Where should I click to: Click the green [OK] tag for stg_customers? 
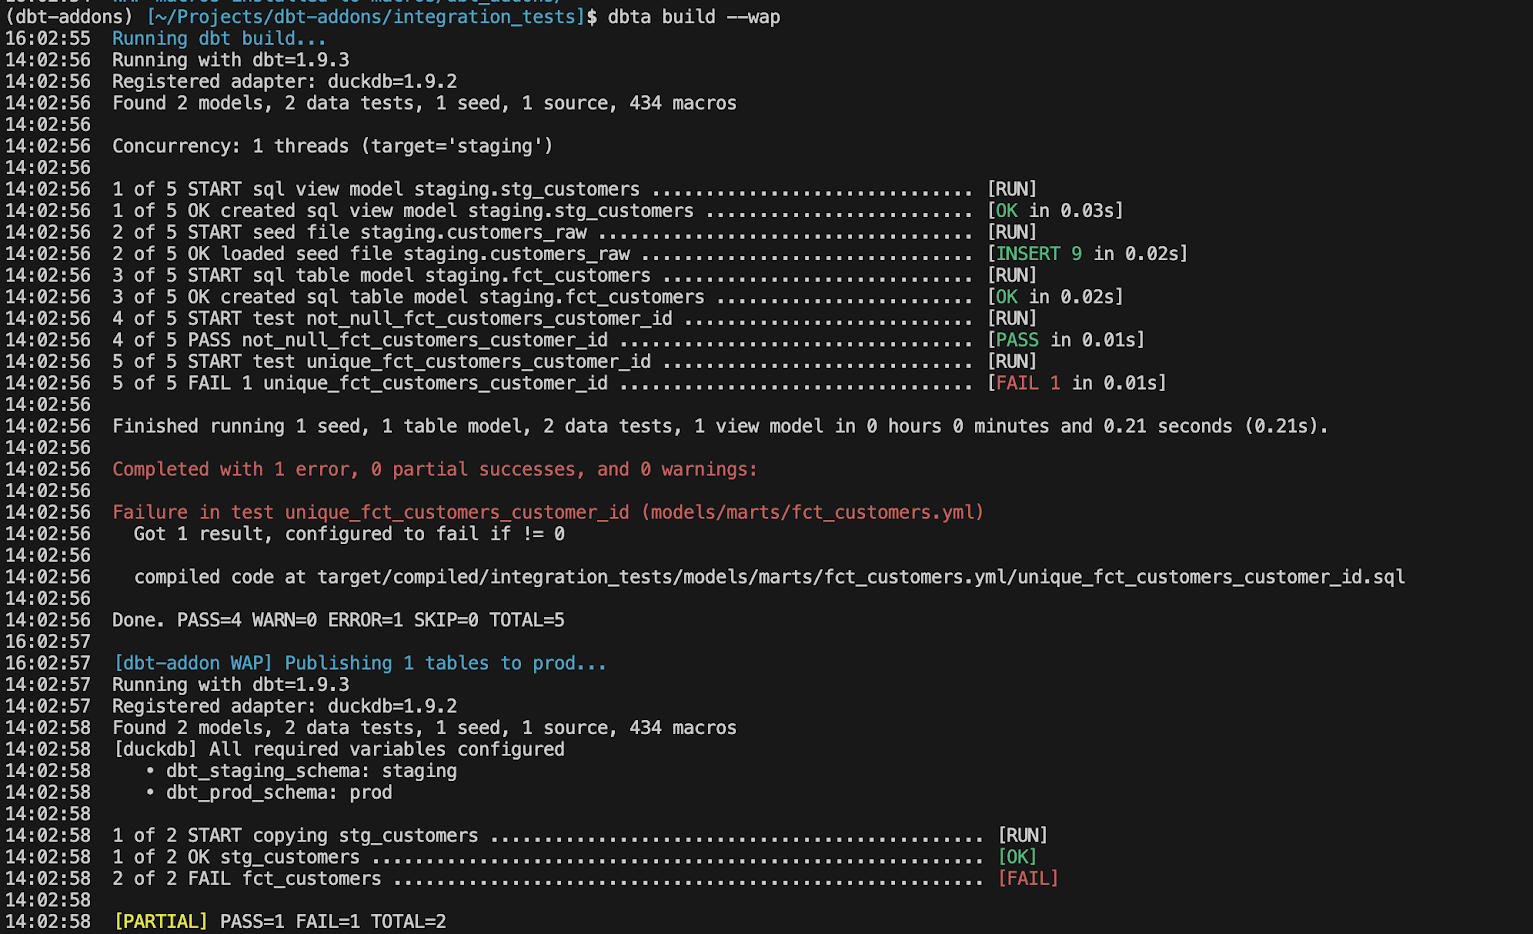point(1017,857)
